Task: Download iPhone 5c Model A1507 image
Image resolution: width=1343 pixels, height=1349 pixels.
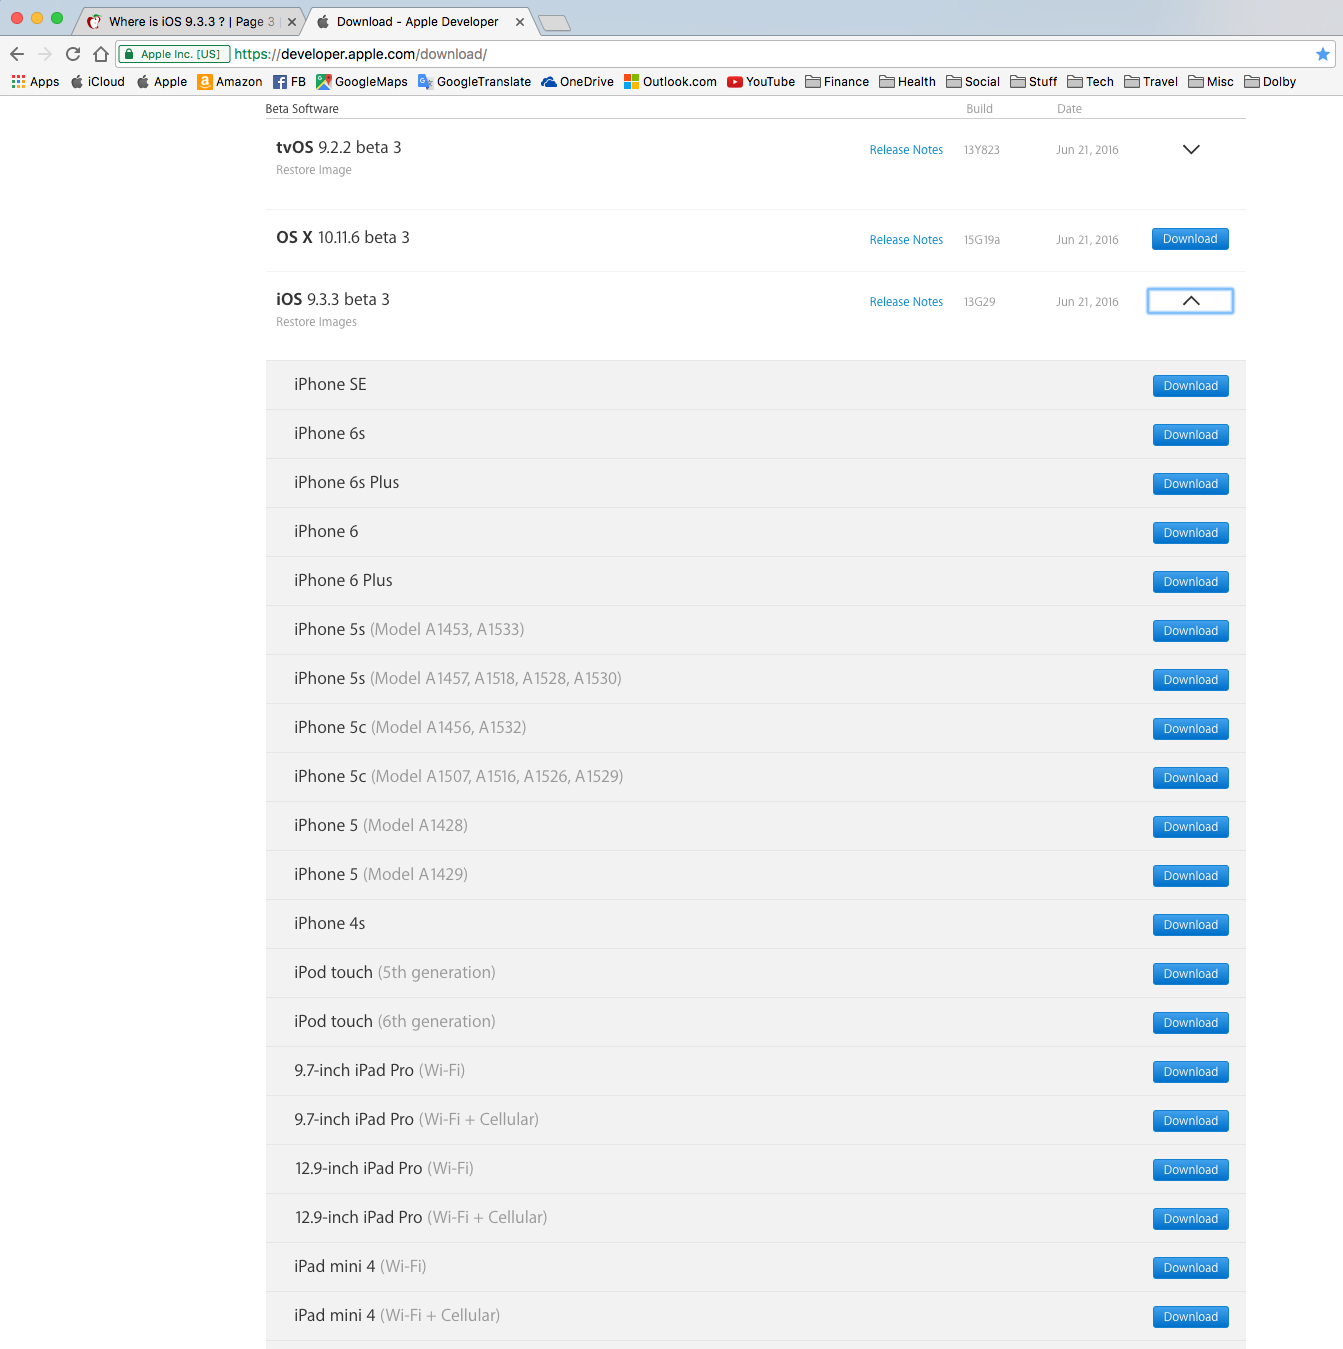Action: (x=1190, y=778)
